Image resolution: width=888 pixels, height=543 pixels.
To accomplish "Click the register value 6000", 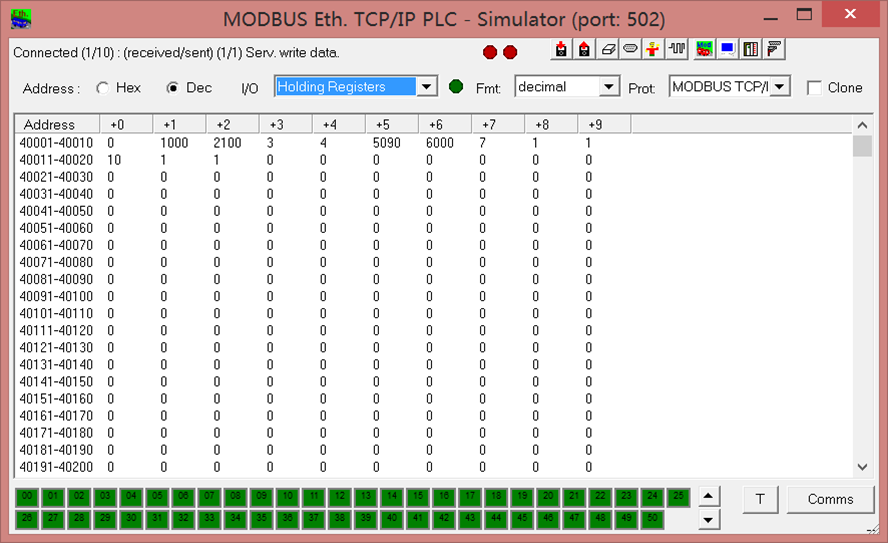I will pos(439,143).
